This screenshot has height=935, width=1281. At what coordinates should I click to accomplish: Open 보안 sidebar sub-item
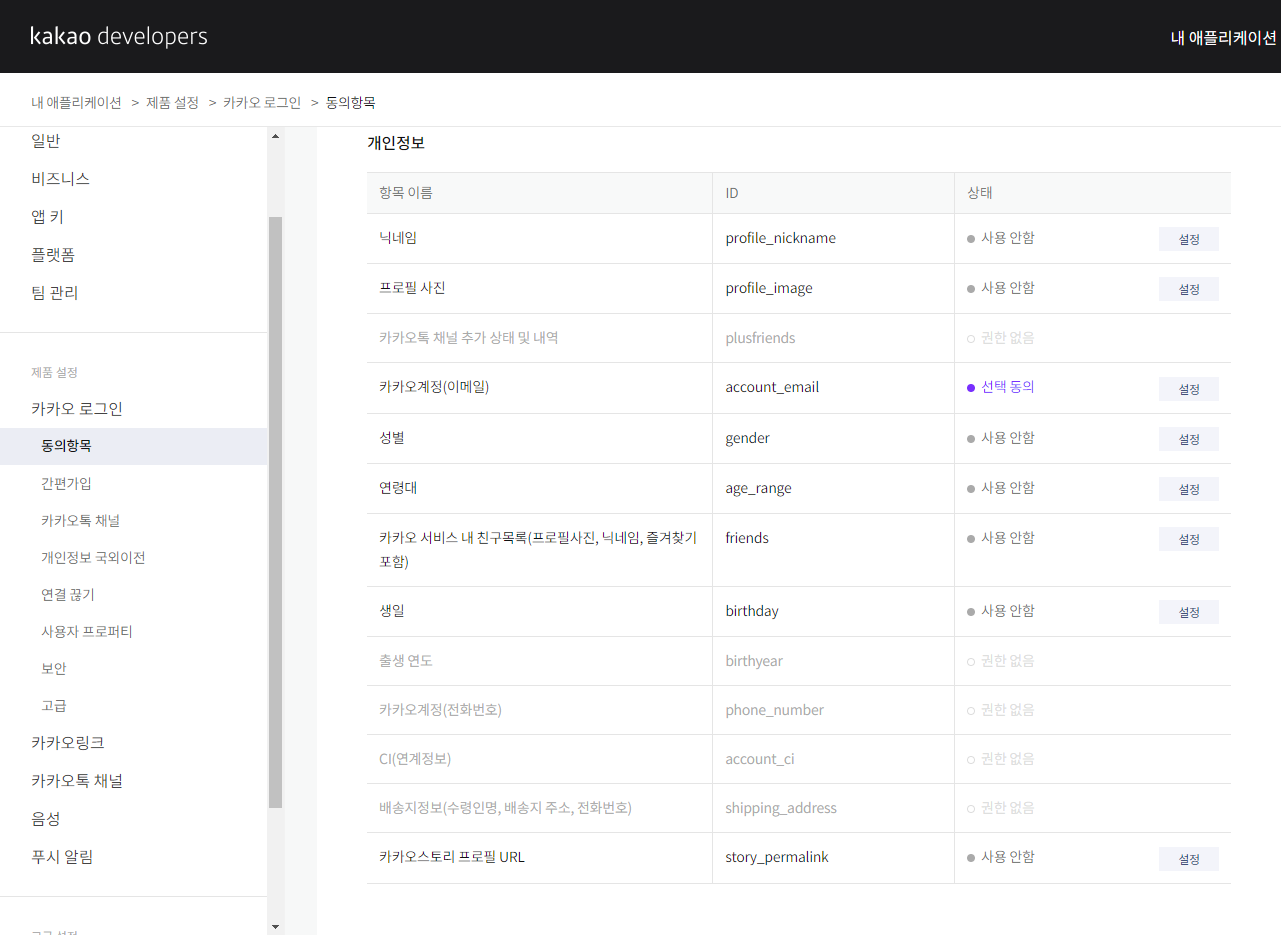(54, 668)
